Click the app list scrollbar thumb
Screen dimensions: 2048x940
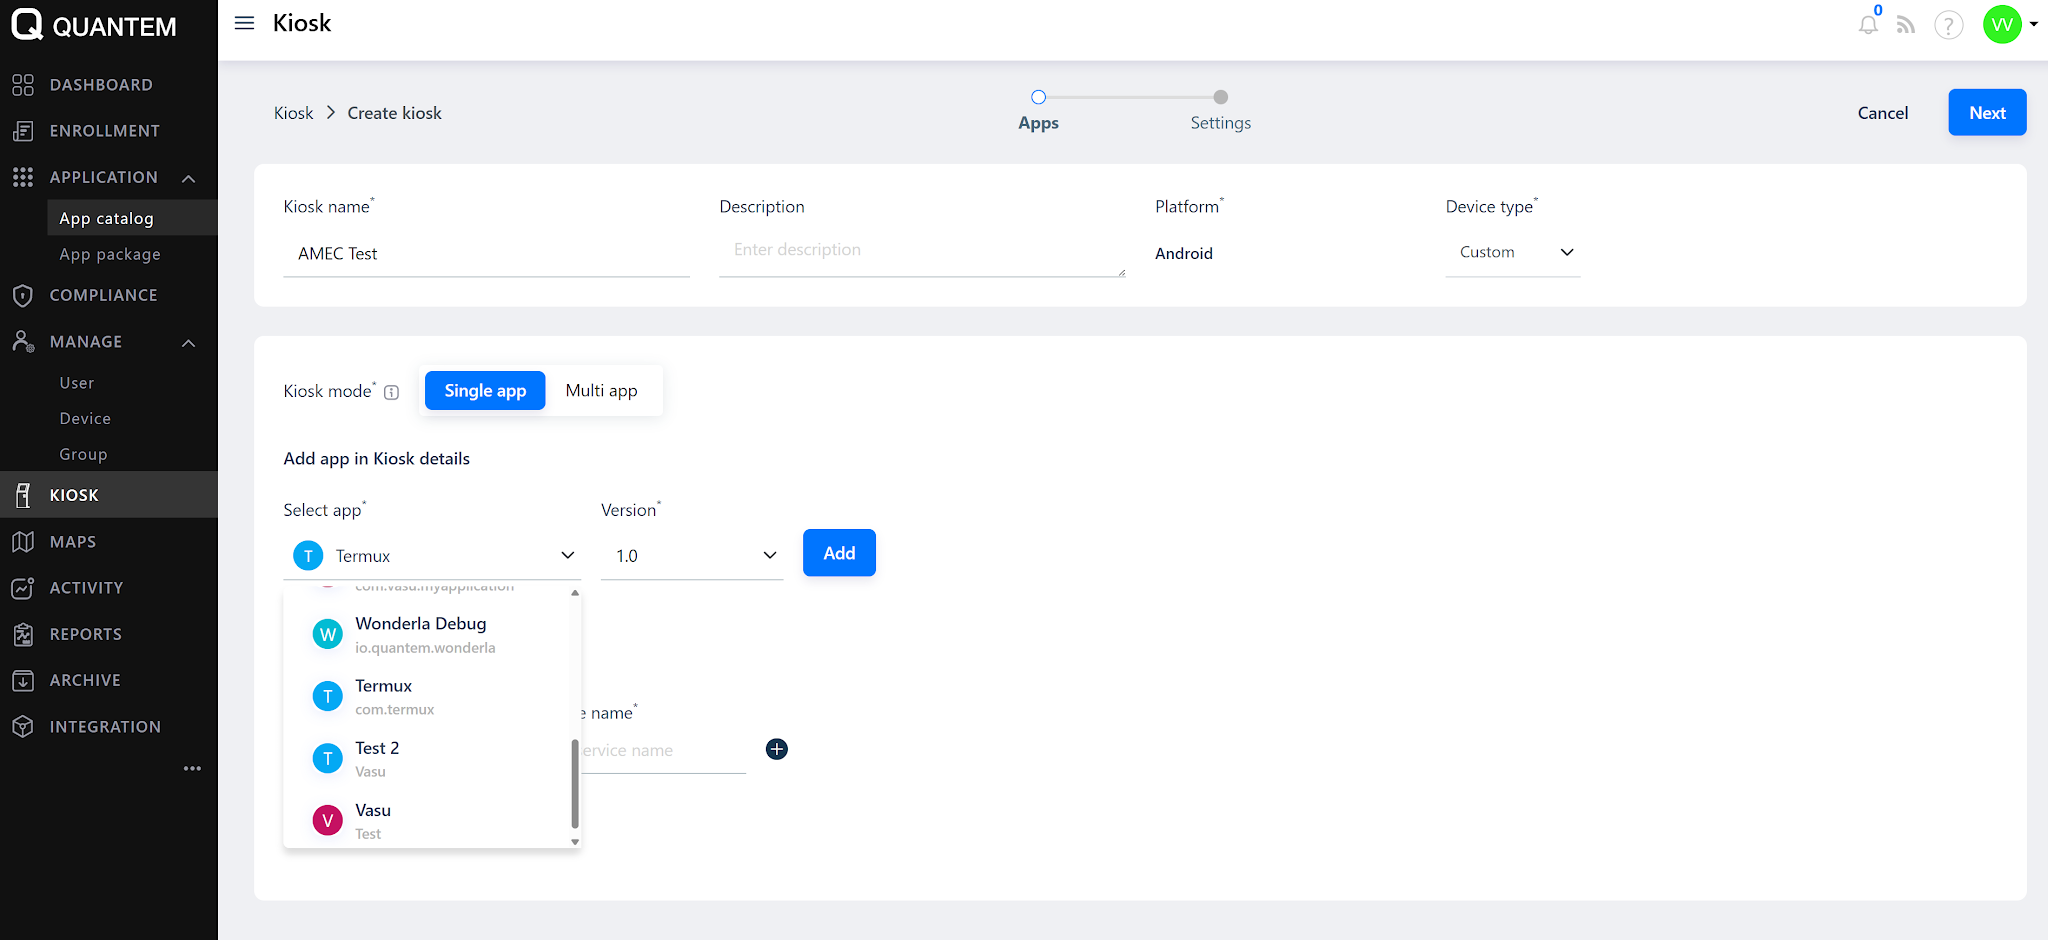tap(575, 783)
